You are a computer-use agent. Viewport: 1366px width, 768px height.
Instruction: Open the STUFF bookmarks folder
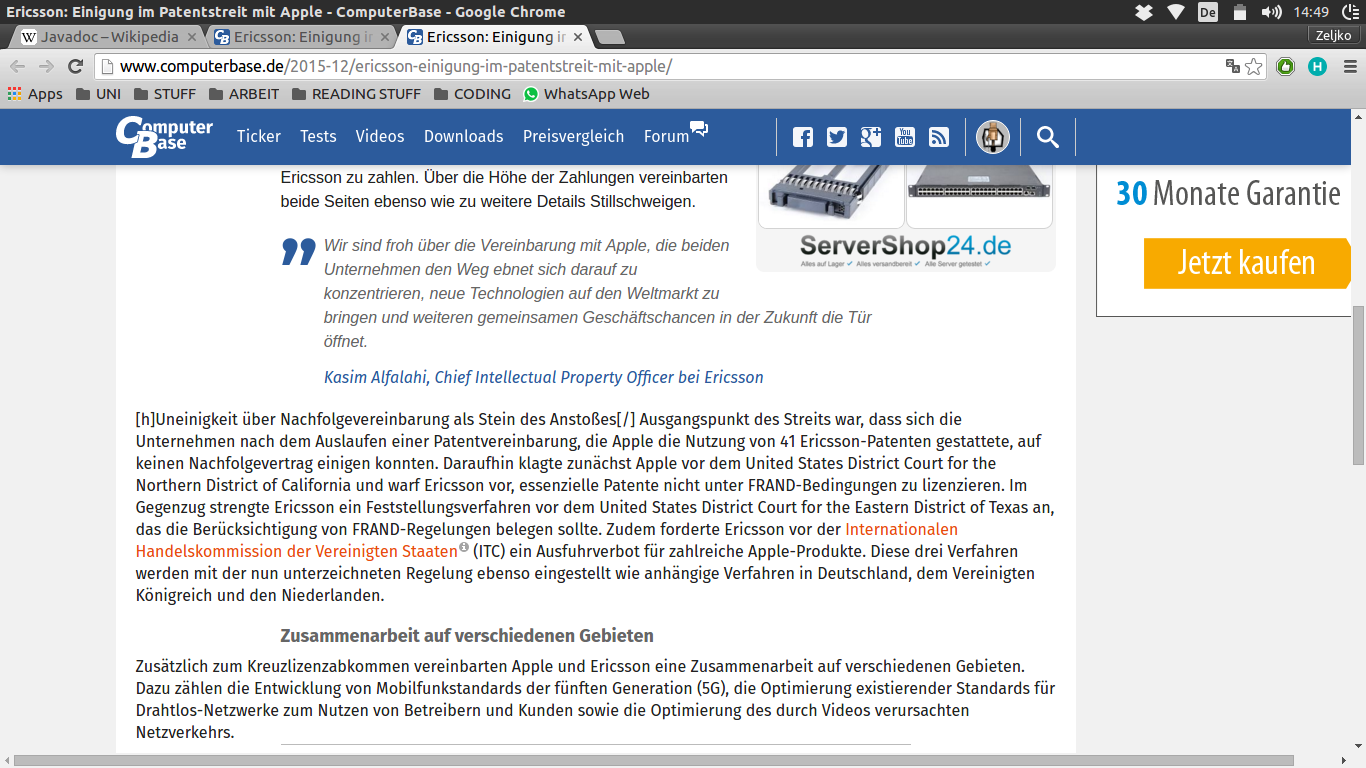pyautogui.click(x=165, y=94)
